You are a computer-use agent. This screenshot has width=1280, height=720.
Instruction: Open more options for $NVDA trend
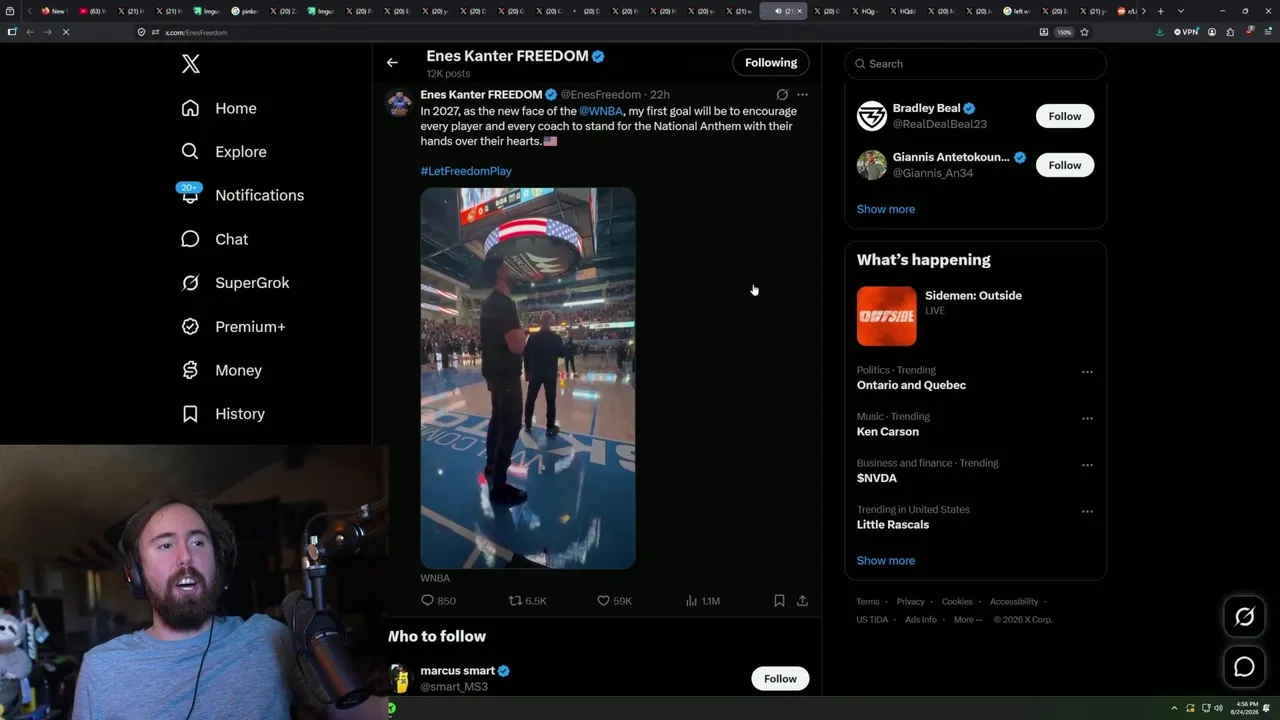click(1087, 465)
